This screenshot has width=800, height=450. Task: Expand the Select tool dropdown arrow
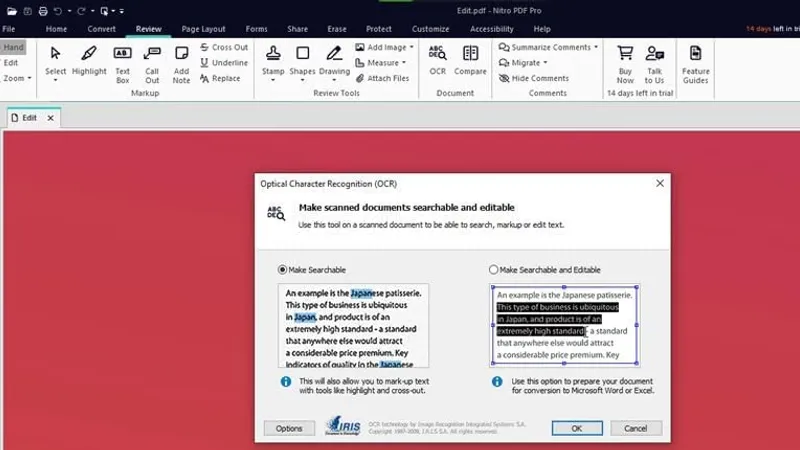(x=55, y=80)
